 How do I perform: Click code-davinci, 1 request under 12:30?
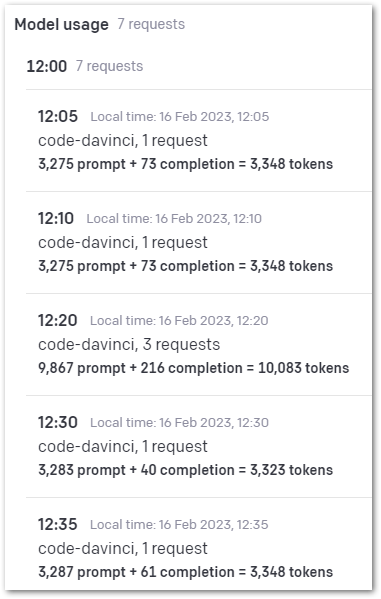pyautogui.click(x=123, y=446)
